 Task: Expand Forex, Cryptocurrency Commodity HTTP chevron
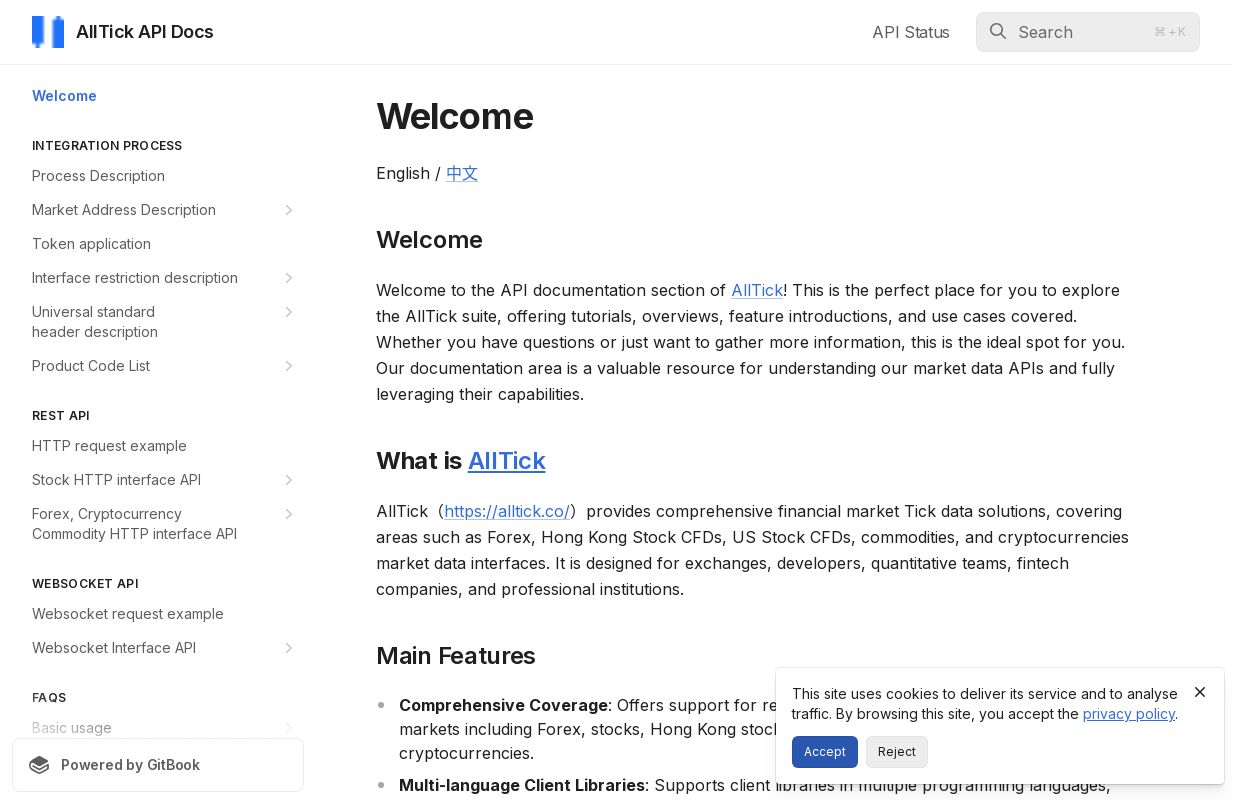point(288,514)
